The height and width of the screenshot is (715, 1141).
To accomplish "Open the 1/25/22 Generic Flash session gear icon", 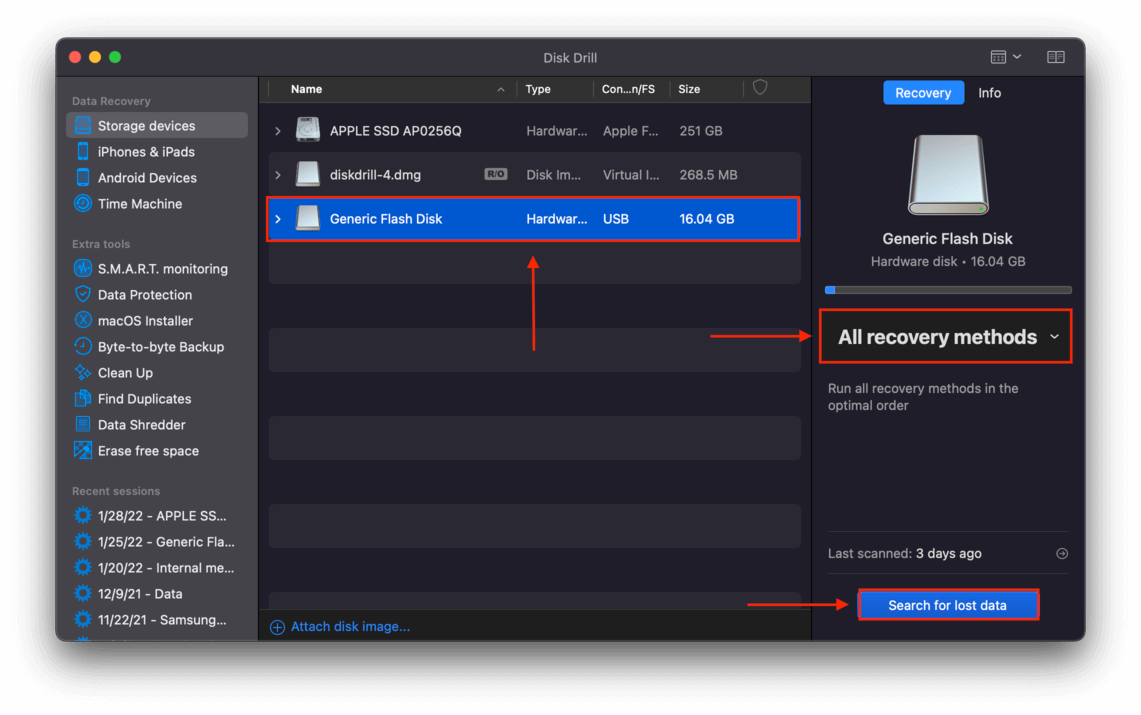I will coord(83,542).
